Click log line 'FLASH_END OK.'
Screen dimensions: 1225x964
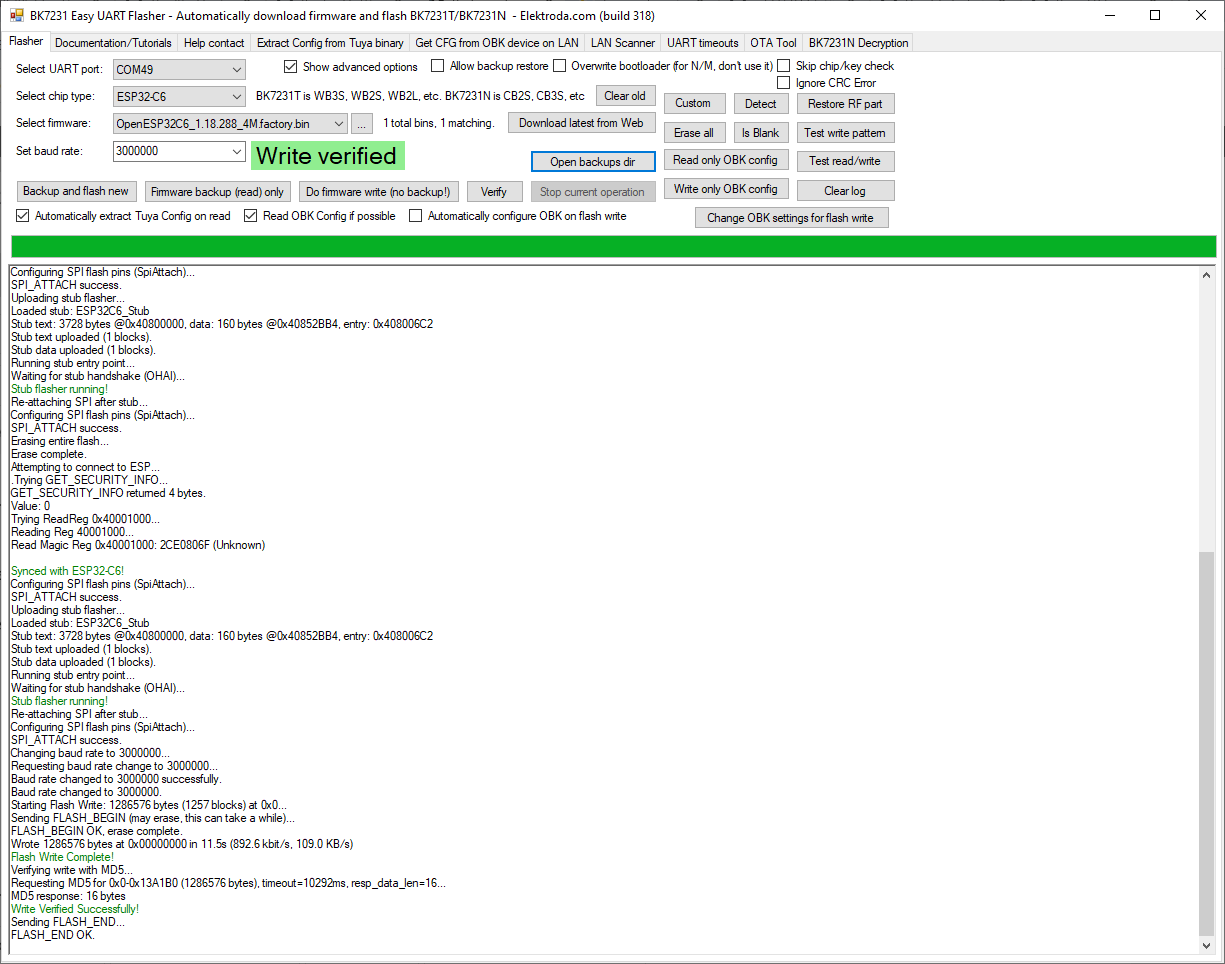[x=52, y=935]
